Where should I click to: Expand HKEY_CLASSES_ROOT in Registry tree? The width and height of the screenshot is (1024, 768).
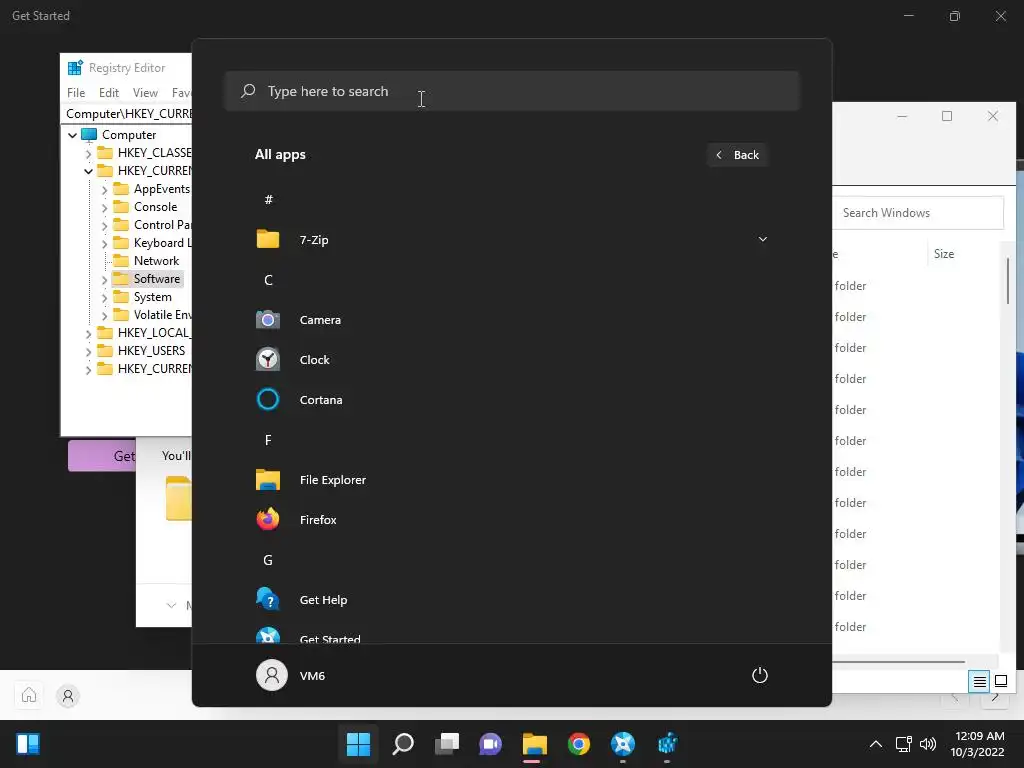click(88, 153)
